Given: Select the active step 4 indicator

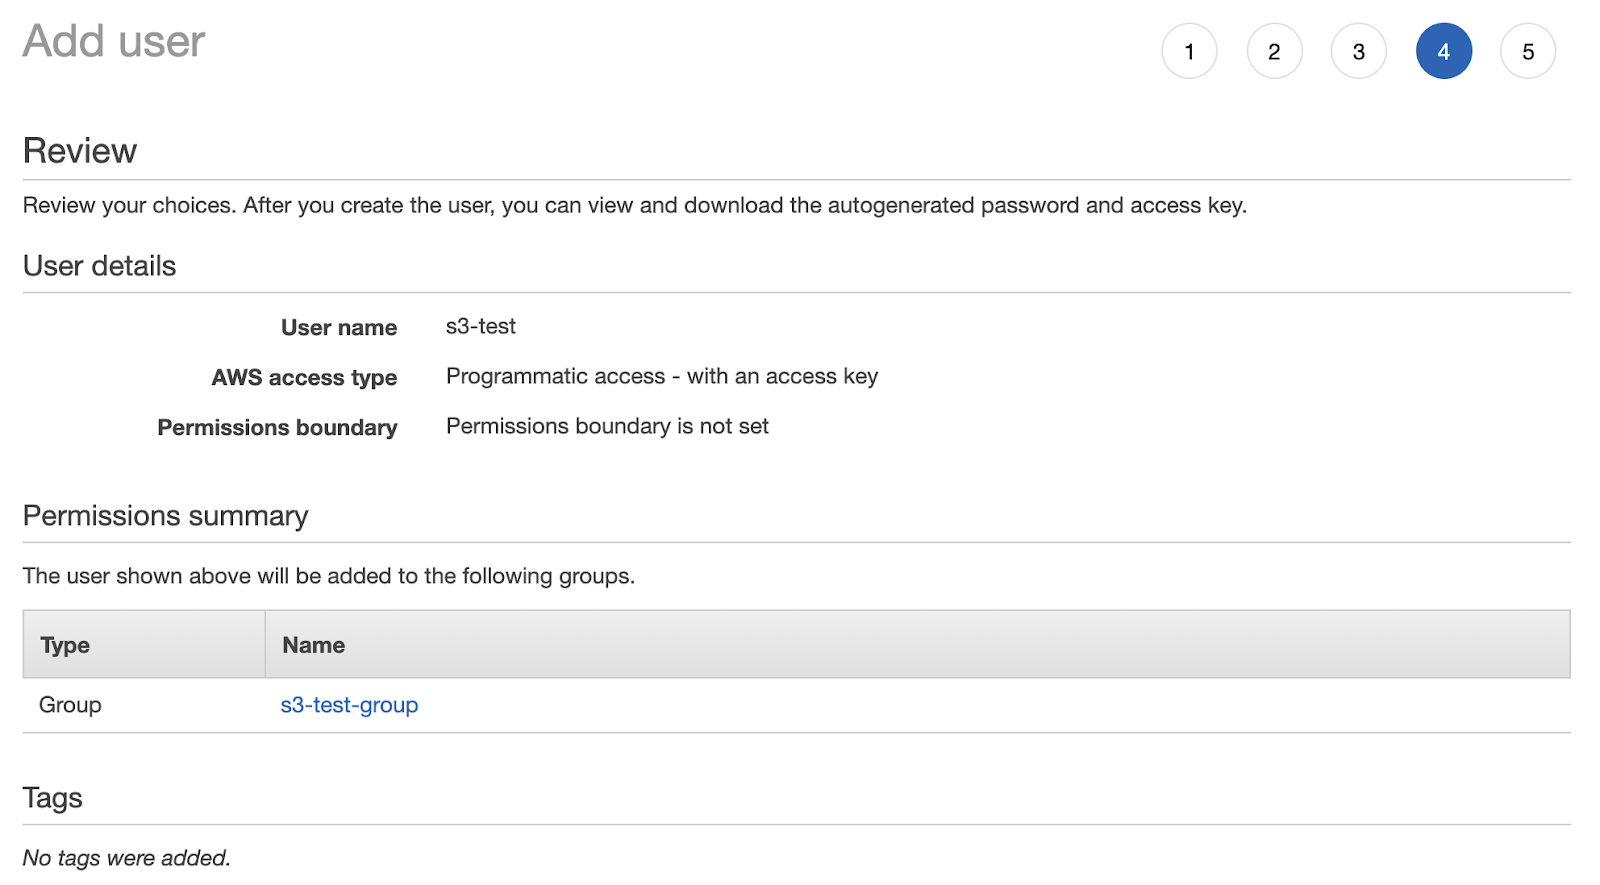Looking at the screenshot, I should point(1443,51).
